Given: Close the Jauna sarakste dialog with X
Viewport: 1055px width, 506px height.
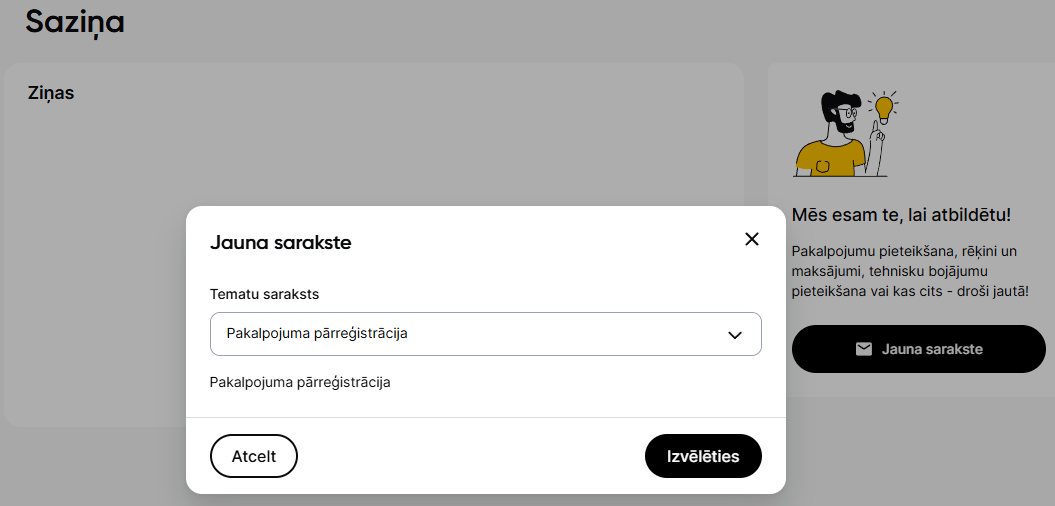Looking at the screenshot, I should (x=752, y=239).
